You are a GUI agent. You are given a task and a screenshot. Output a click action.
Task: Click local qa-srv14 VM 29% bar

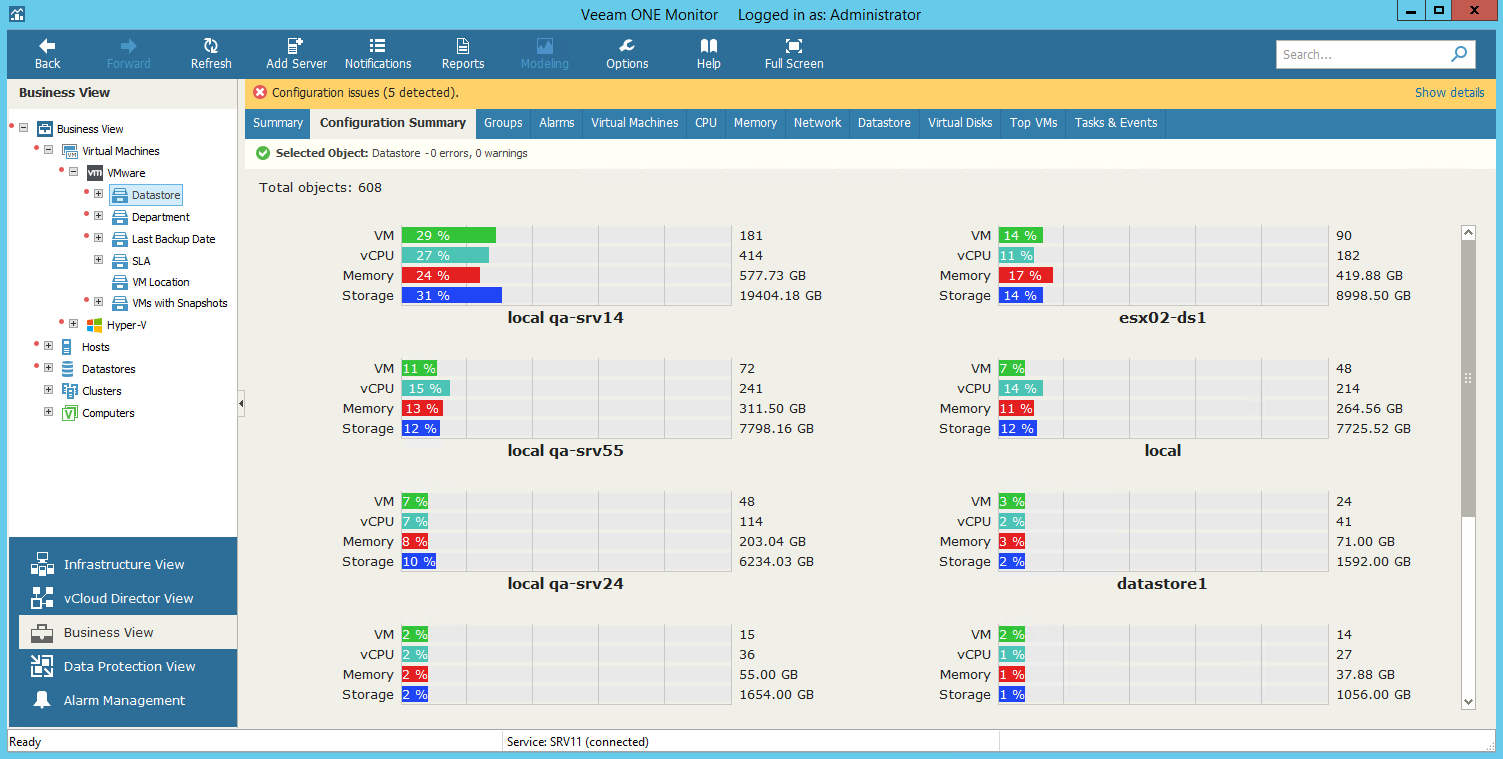point(449,236)
